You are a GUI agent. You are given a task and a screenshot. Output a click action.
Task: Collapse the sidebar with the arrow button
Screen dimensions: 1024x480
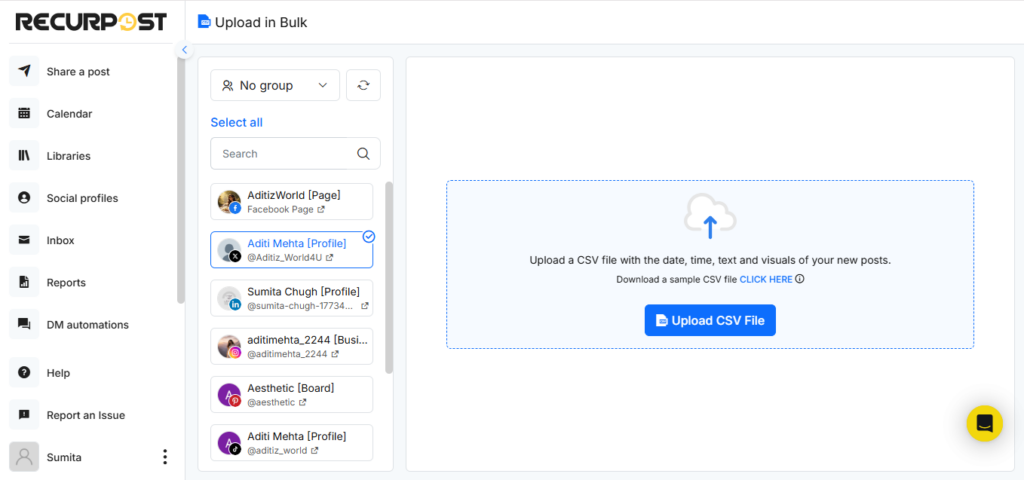[184, 50]
